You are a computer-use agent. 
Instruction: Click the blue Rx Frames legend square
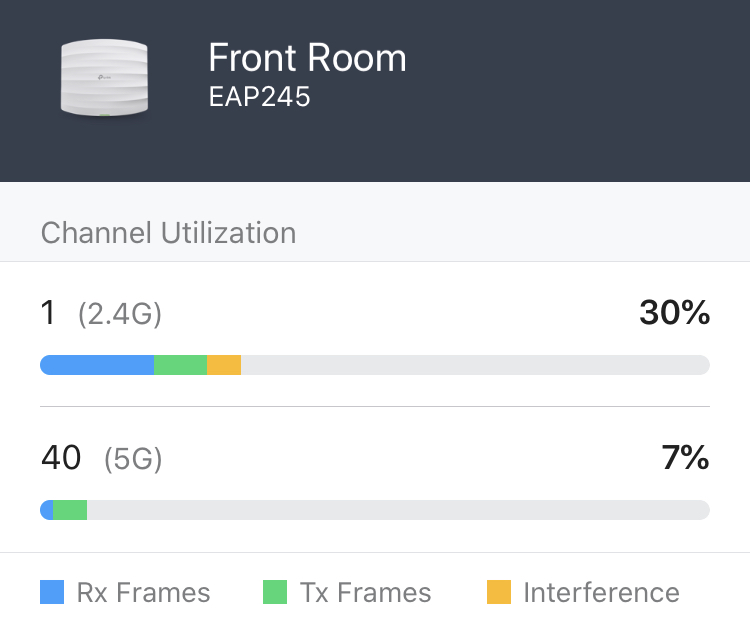[52, 592]
